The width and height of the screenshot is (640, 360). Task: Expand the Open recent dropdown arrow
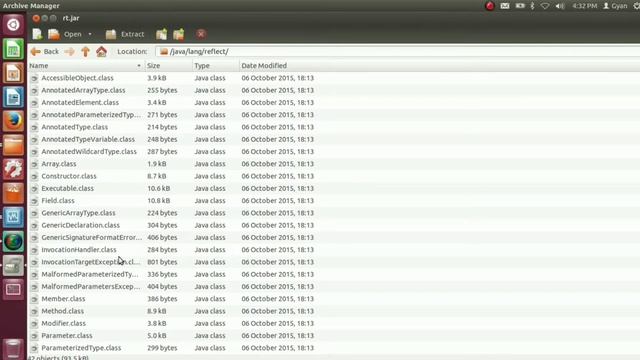pyautogui.click(x=90, y=34)
